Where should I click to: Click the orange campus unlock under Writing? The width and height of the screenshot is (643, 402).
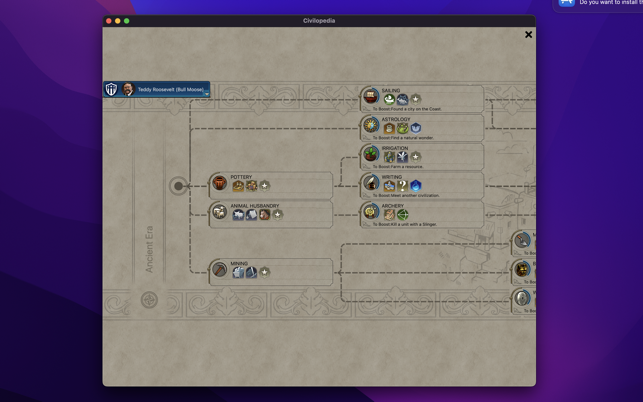tap(389, 186)
